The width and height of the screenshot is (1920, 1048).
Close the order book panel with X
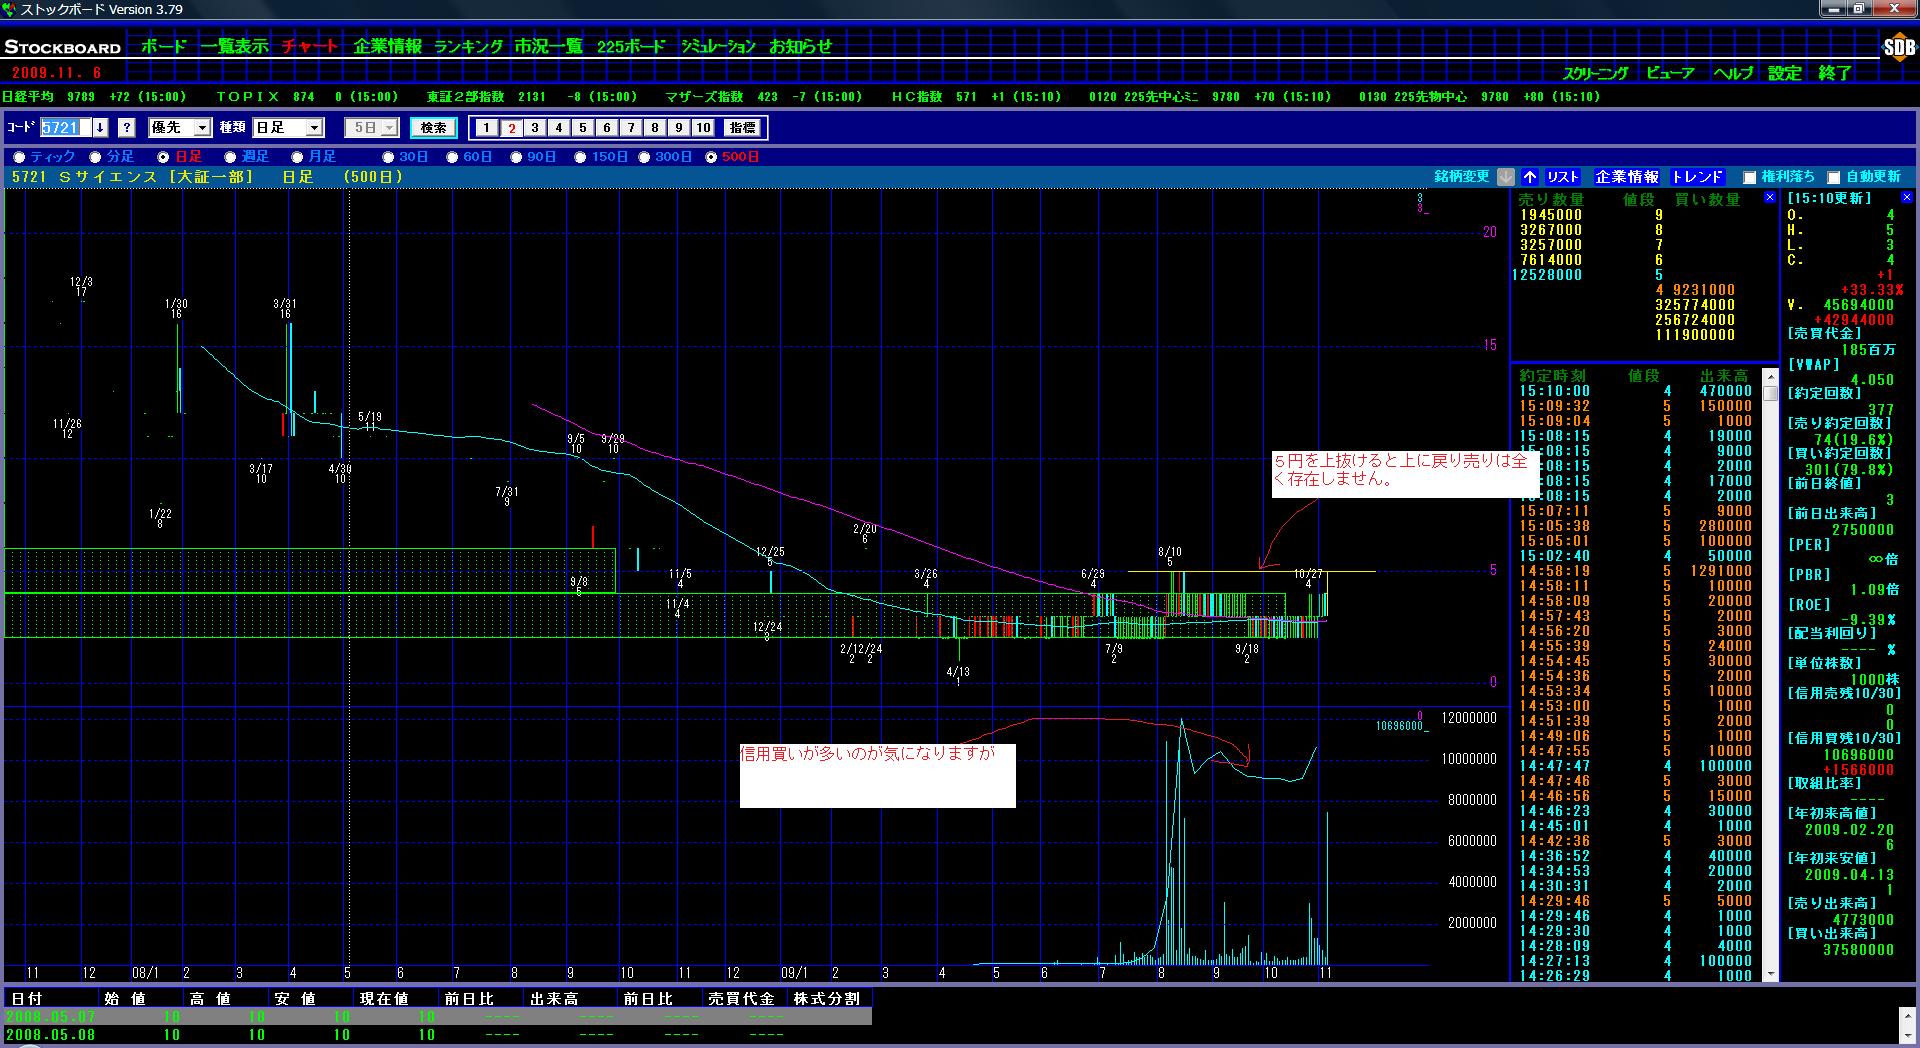coord(1769,198)
